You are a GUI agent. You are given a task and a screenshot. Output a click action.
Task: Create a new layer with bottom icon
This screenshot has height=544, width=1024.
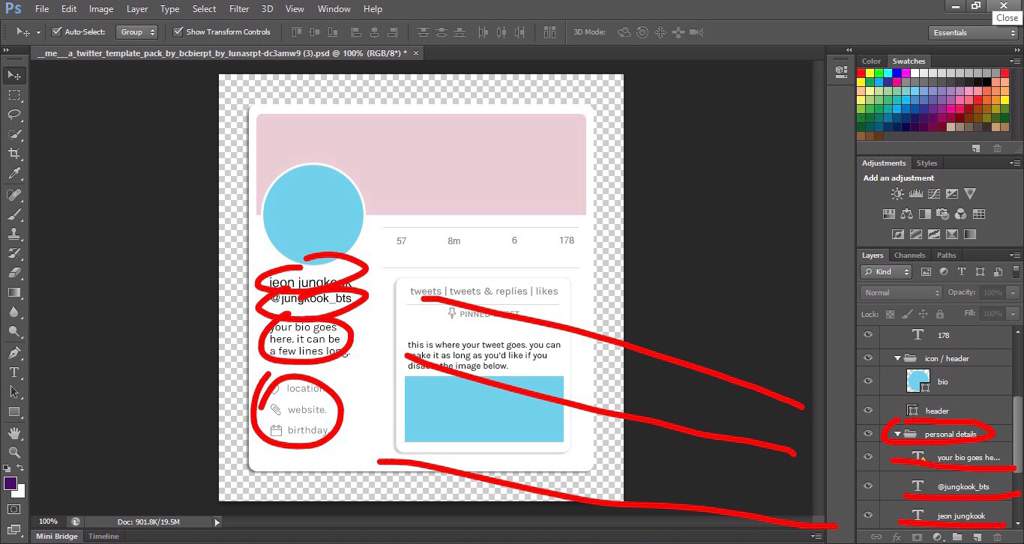point(977,536)
